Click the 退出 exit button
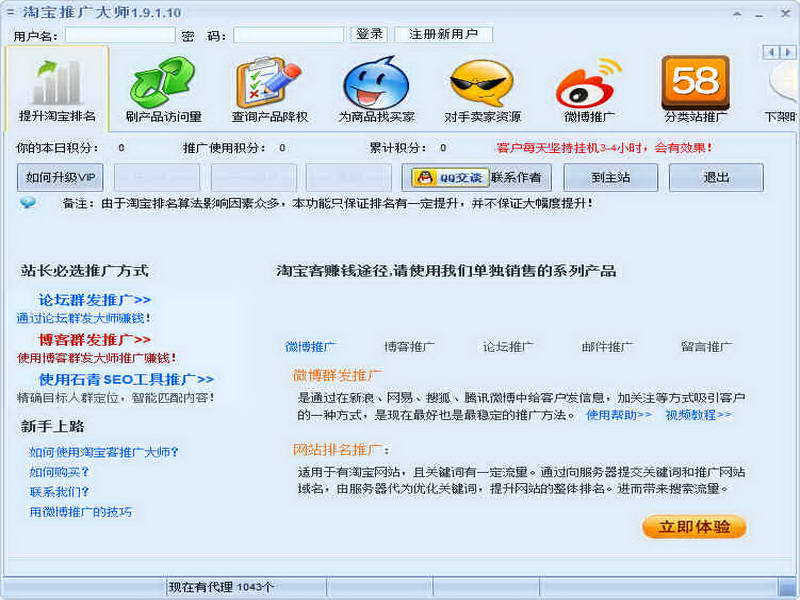800x600 pixels. [716, 178]
